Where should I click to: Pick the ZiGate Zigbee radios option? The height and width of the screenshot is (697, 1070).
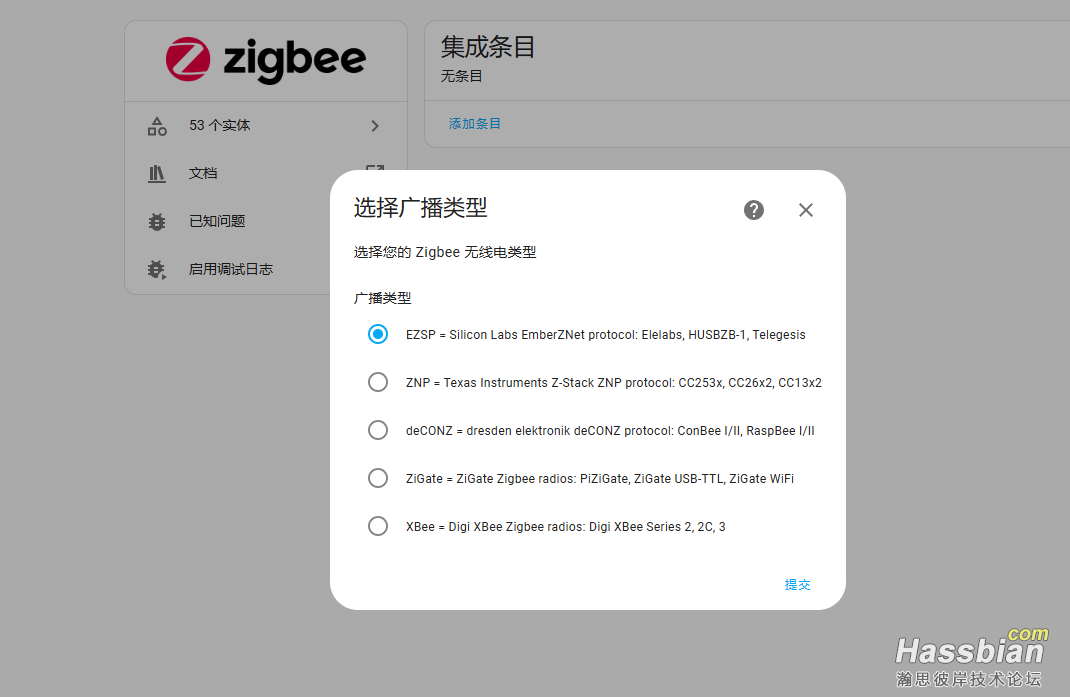[x=377, y=478]
